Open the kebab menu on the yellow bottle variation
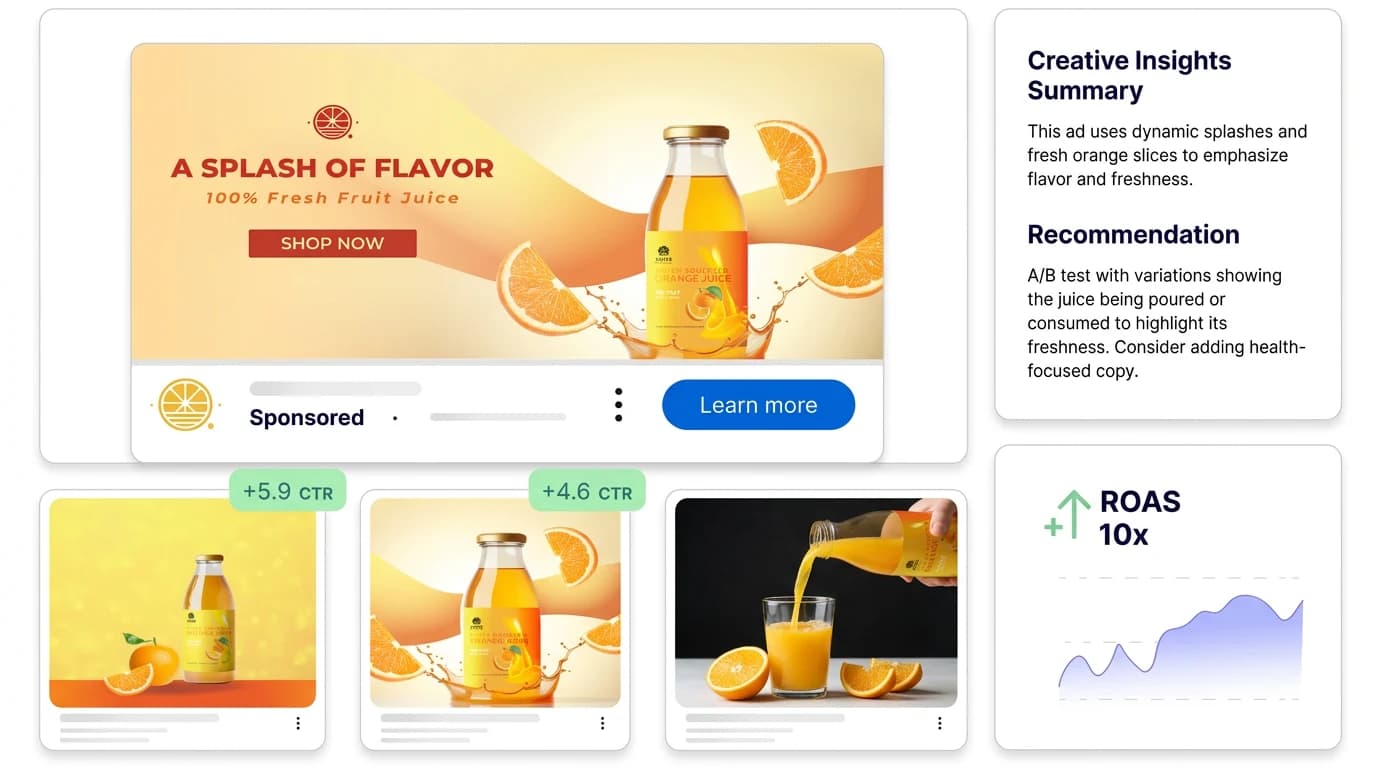 point(297,722)
